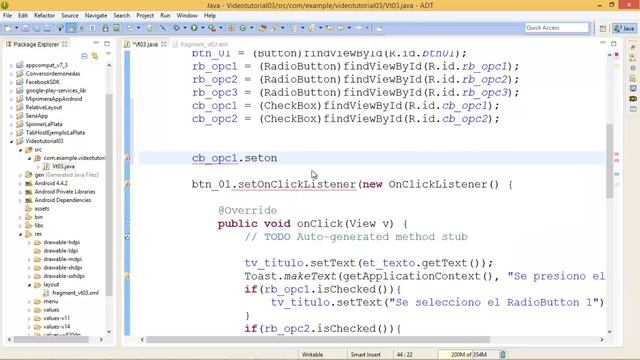
Task: Click the garbage collector trash icon
Action: coord(503,354)
